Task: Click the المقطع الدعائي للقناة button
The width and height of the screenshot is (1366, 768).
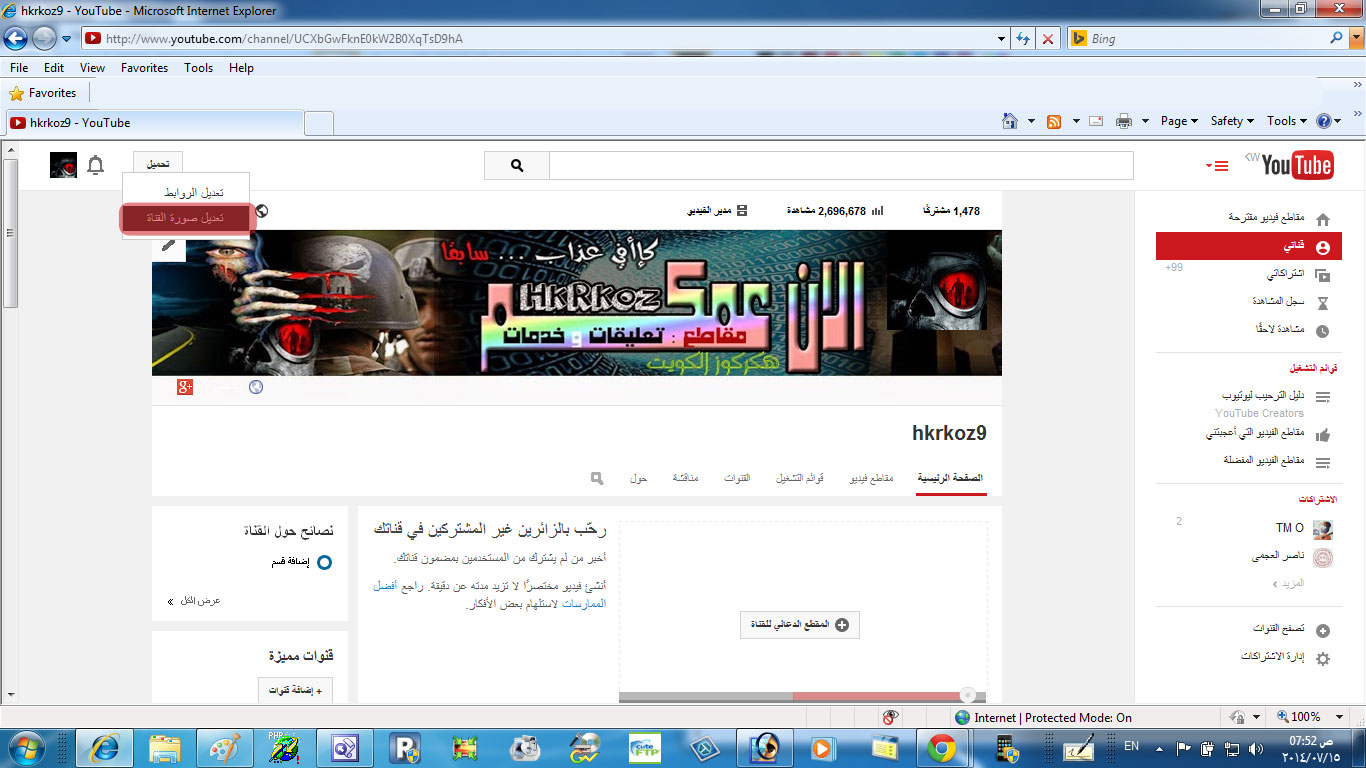Action: (800, 625)
